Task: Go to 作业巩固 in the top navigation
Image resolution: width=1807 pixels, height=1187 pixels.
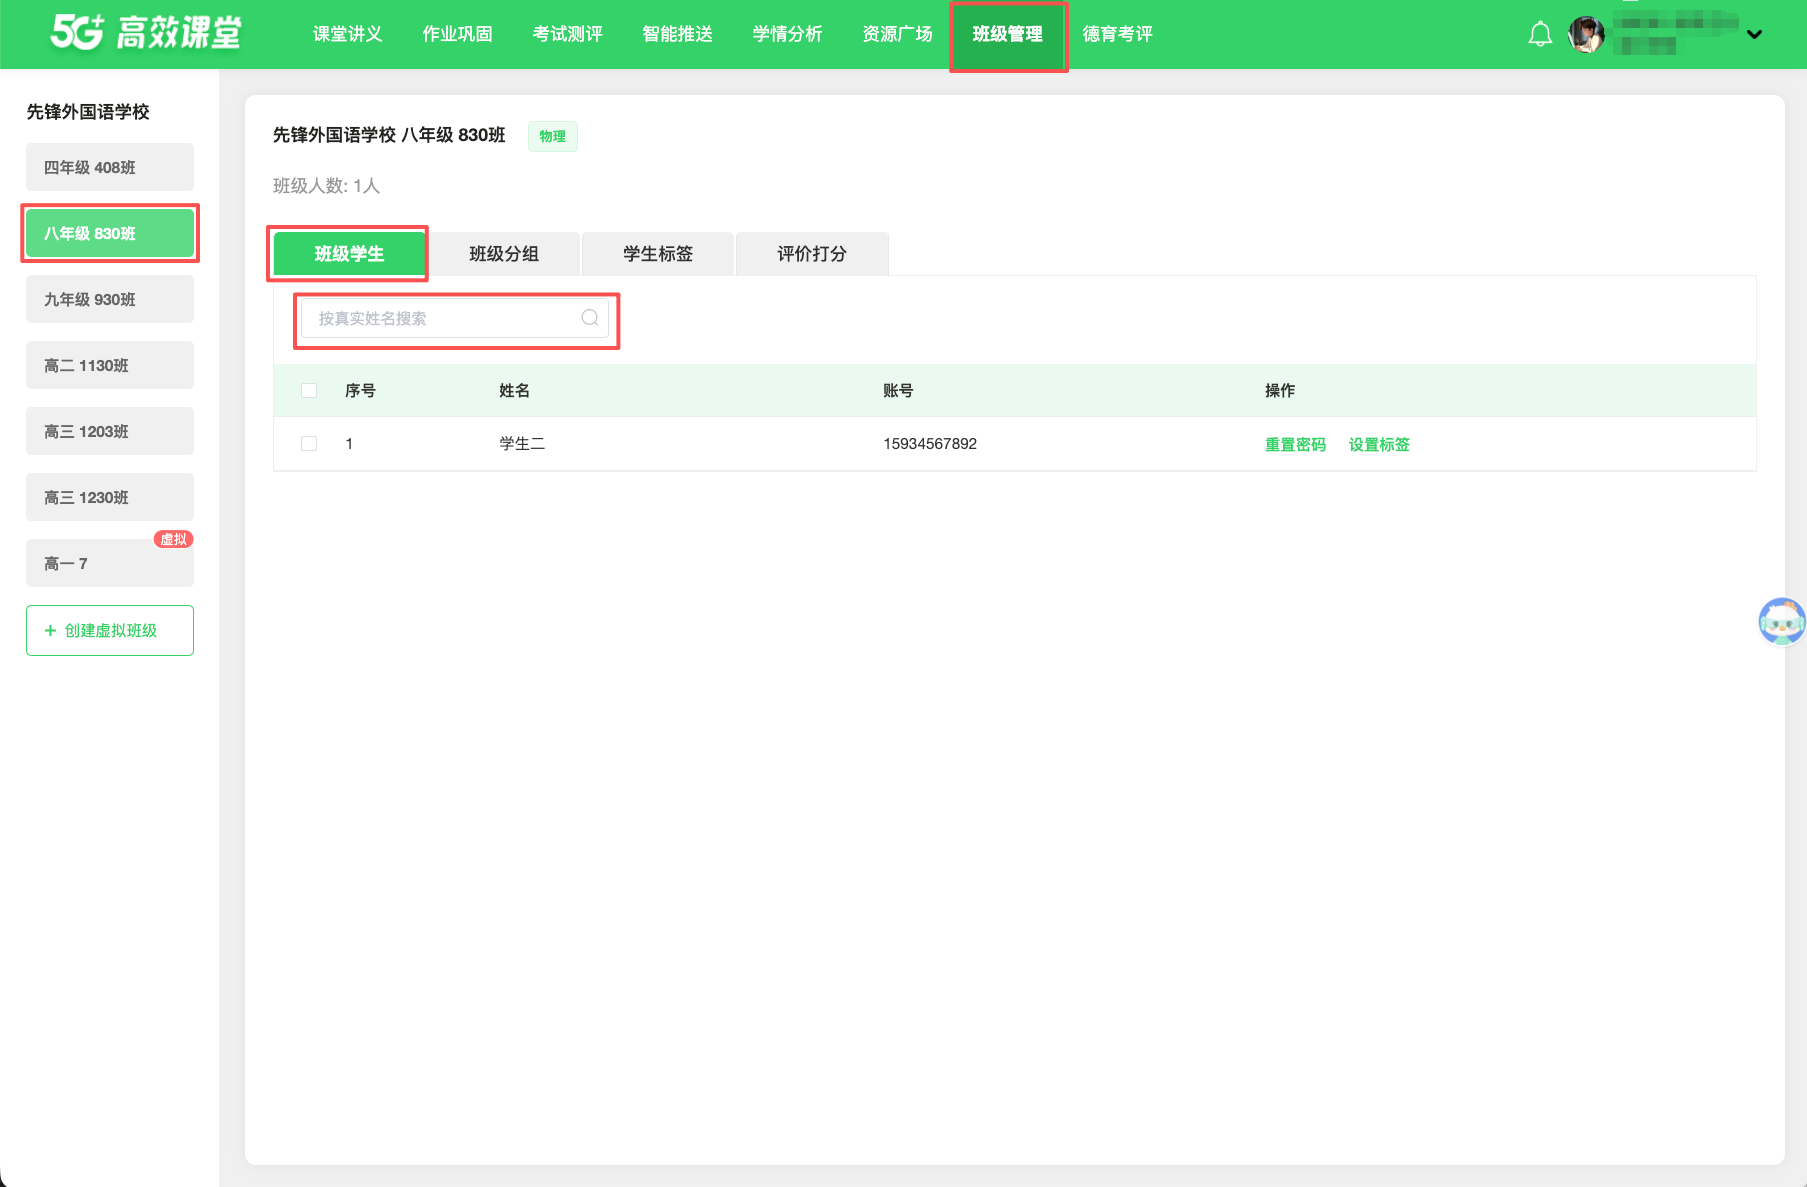Action: pos(458,34)
